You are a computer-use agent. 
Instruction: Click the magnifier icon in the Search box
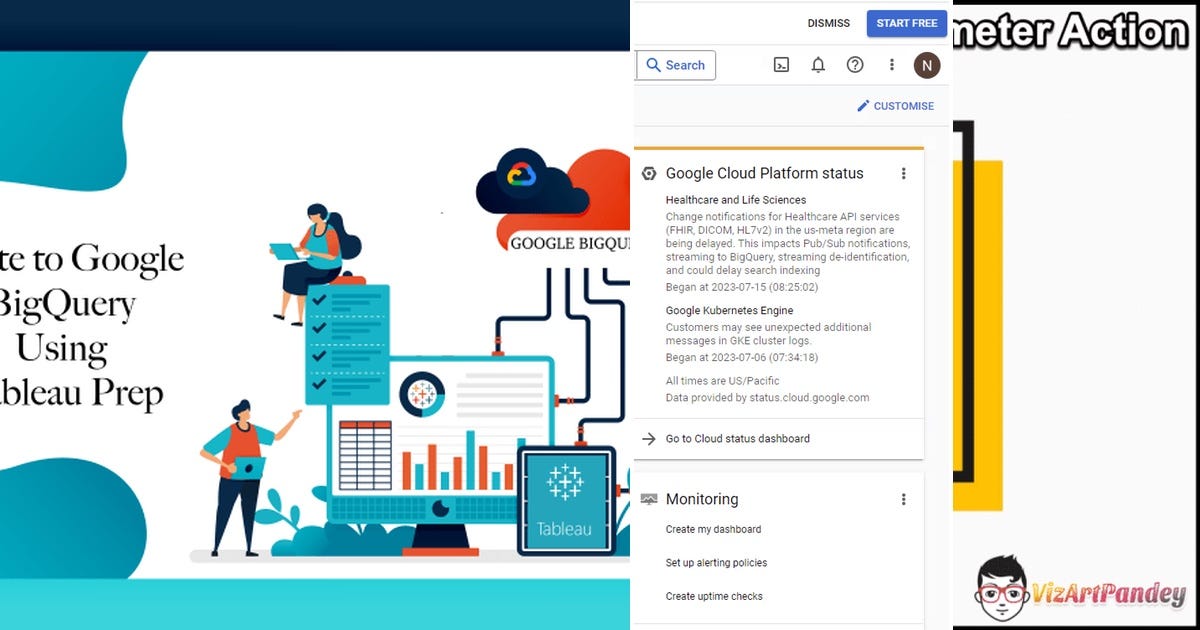click(x=655, y=65)
